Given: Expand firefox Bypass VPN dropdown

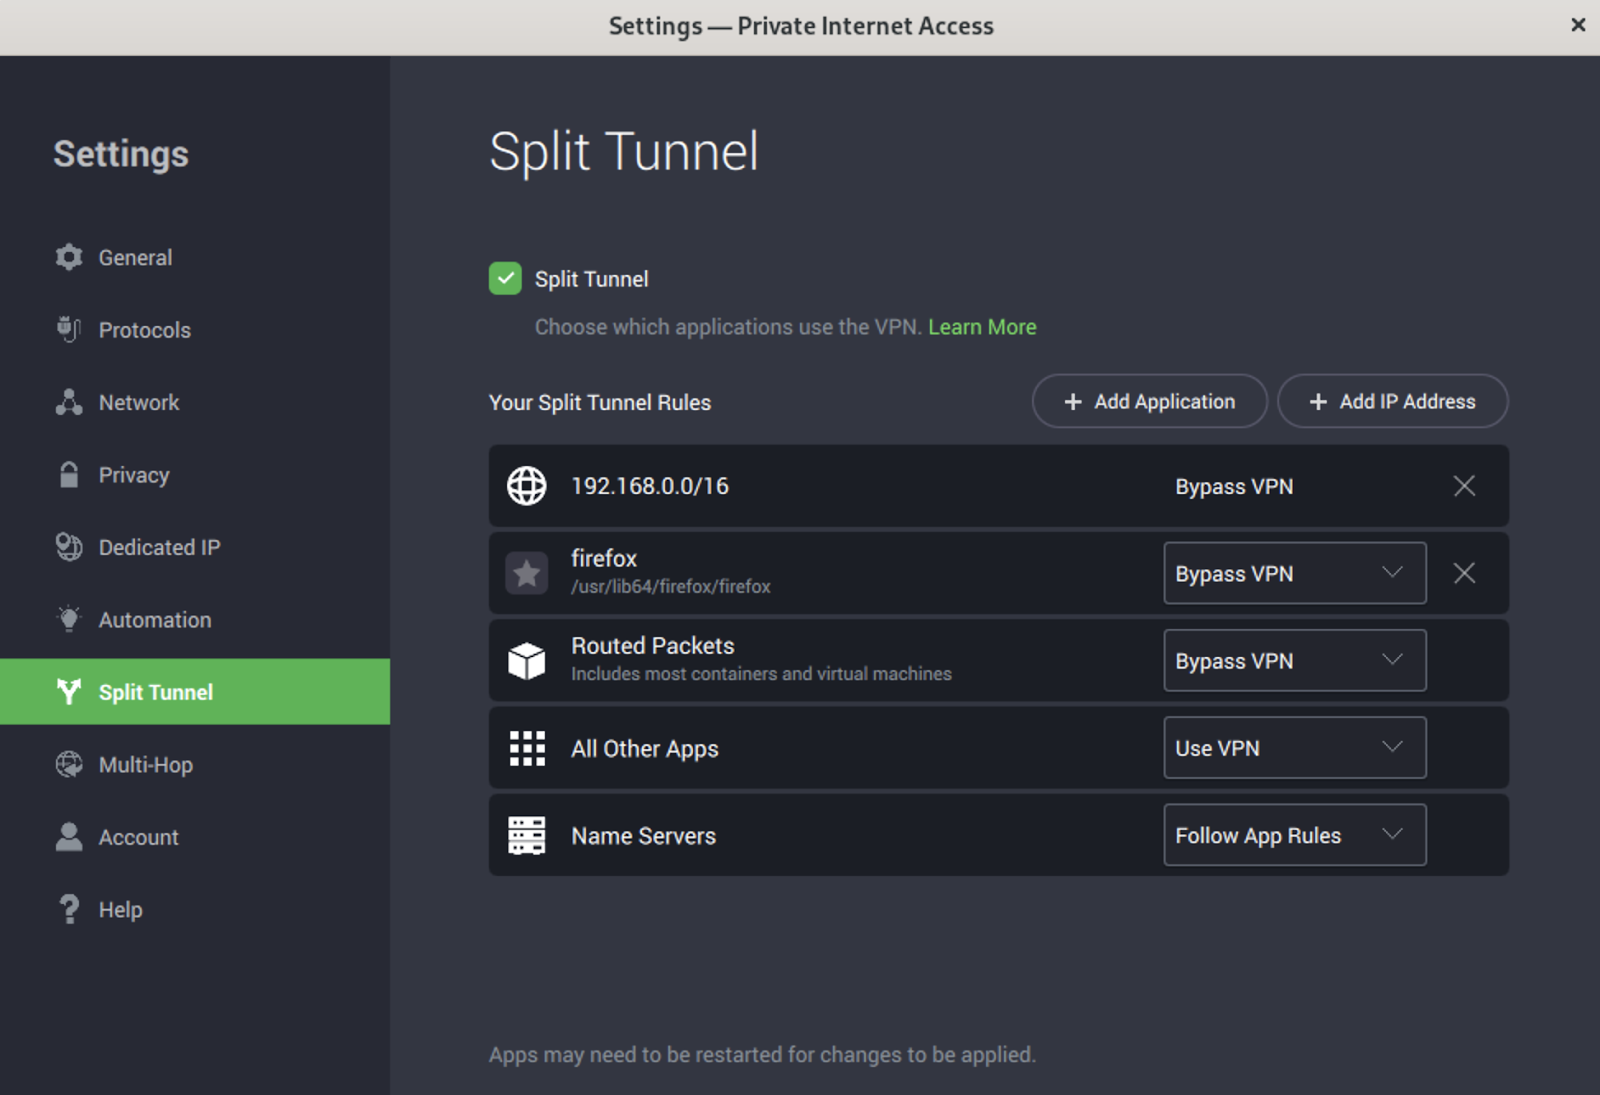Looking at the screenshot, I should coord(1294,573).
